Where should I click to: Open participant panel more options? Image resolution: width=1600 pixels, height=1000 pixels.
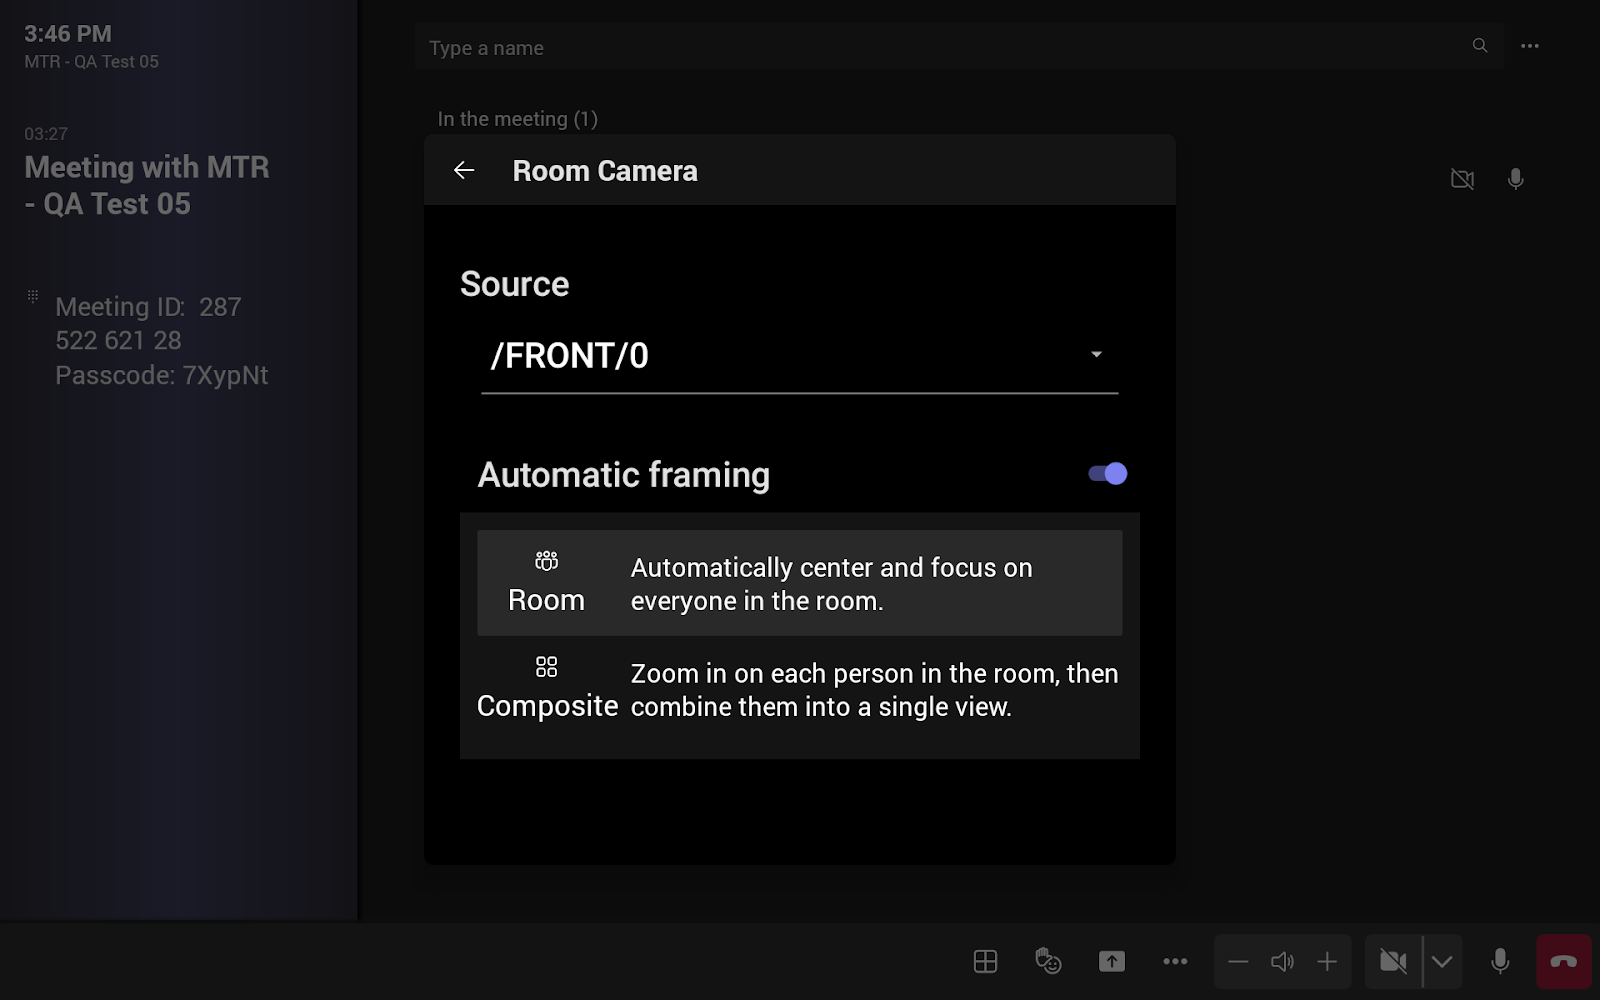1530,46
